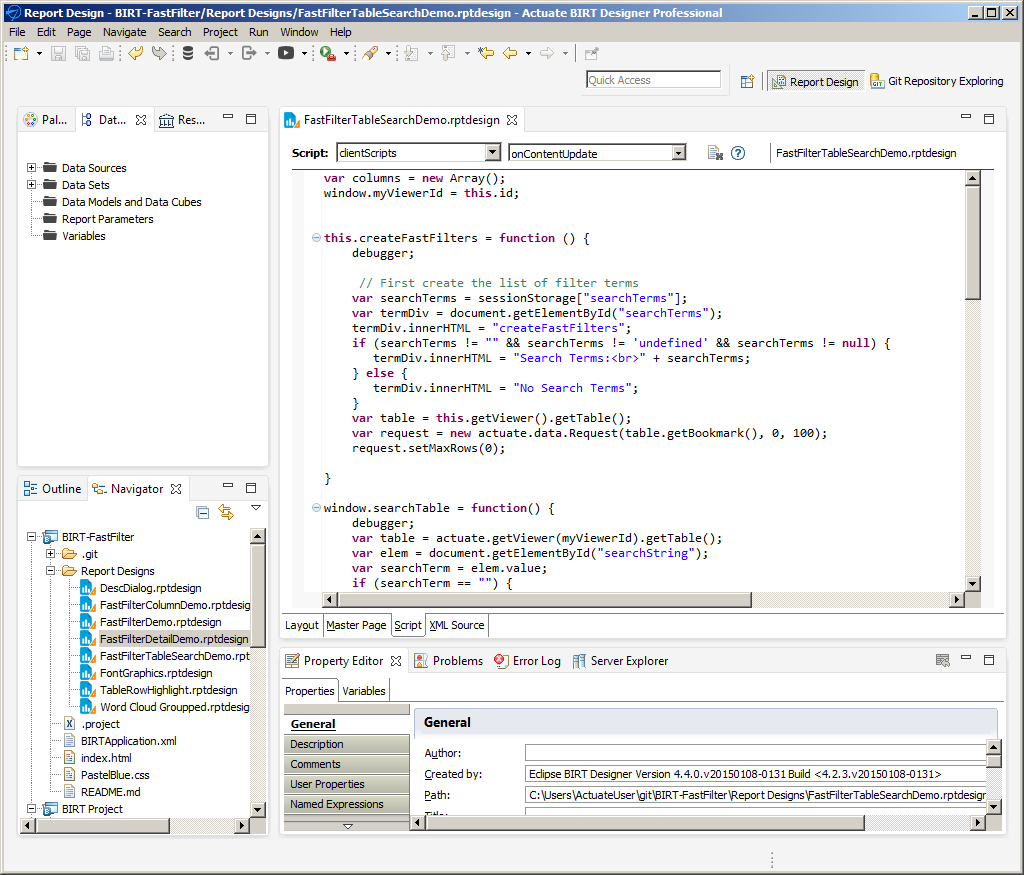Click the Pin Editor toolbar icon
This screenshot has width=1024, height=875.
pos(592,54)
